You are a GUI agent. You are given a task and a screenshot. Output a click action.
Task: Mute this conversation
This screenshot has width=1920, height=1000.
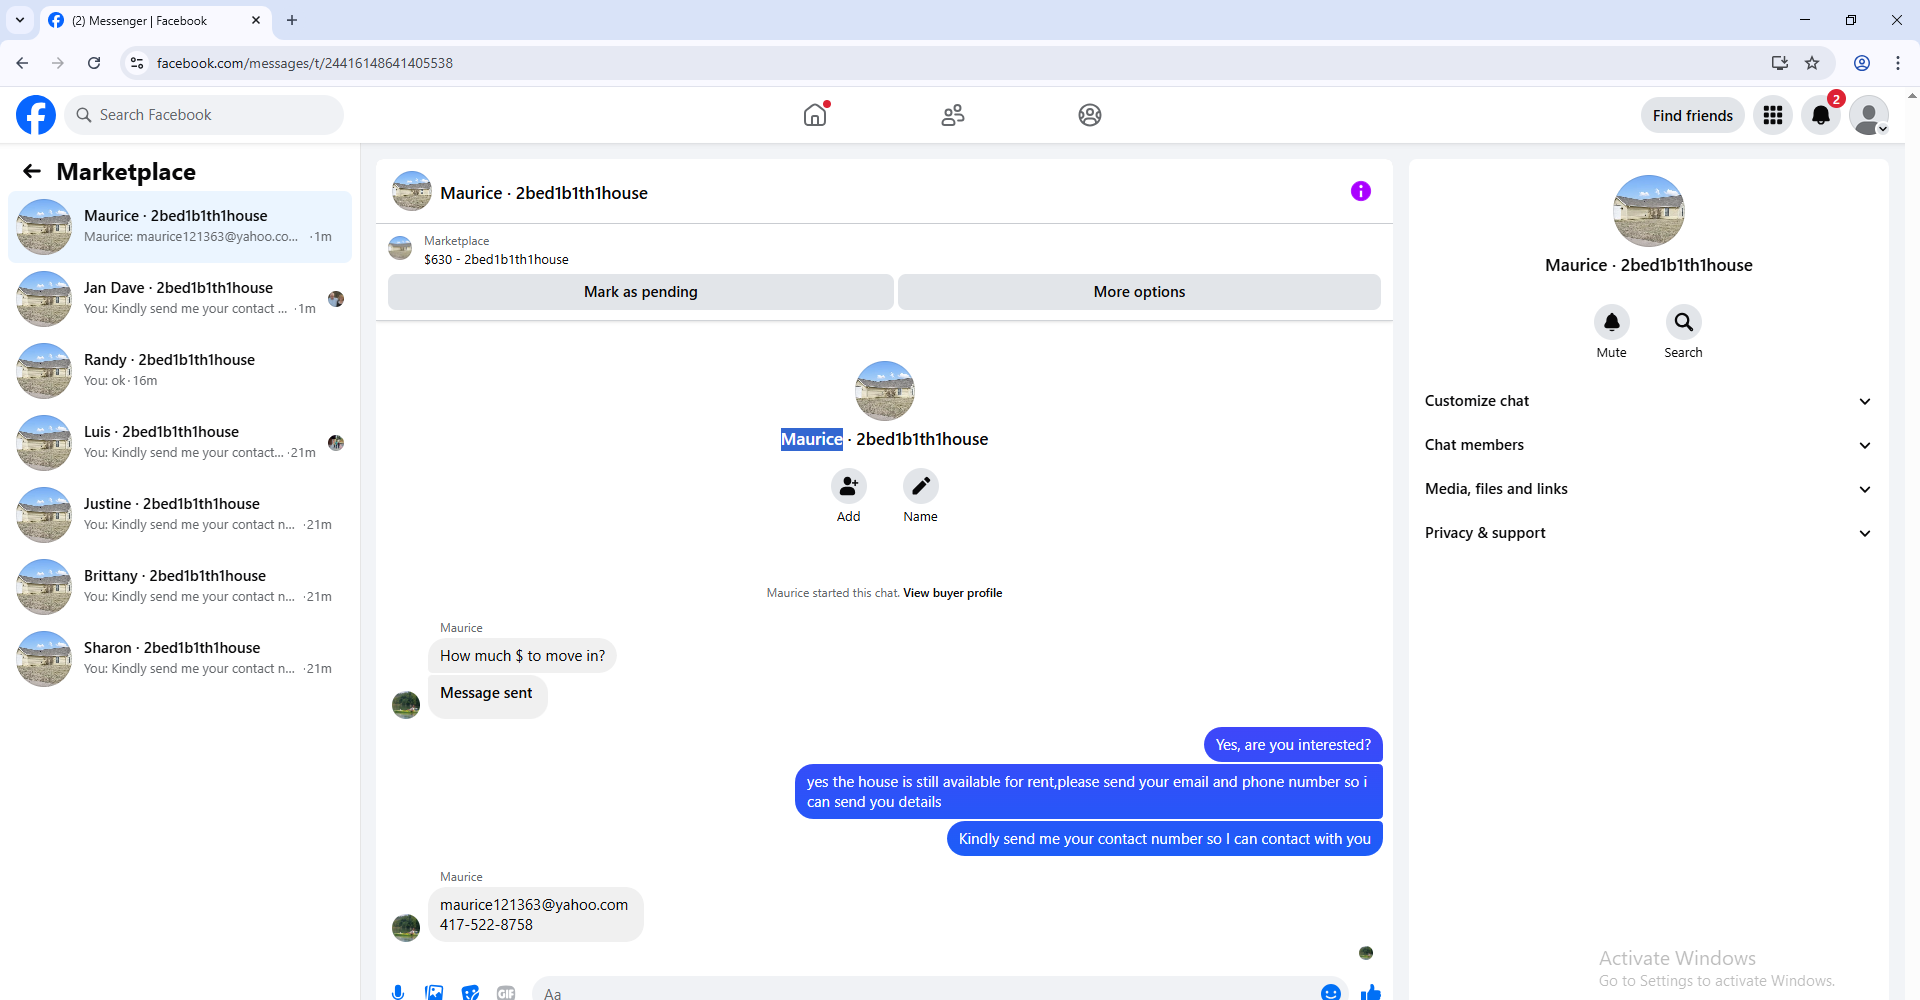coord(1612,322)
